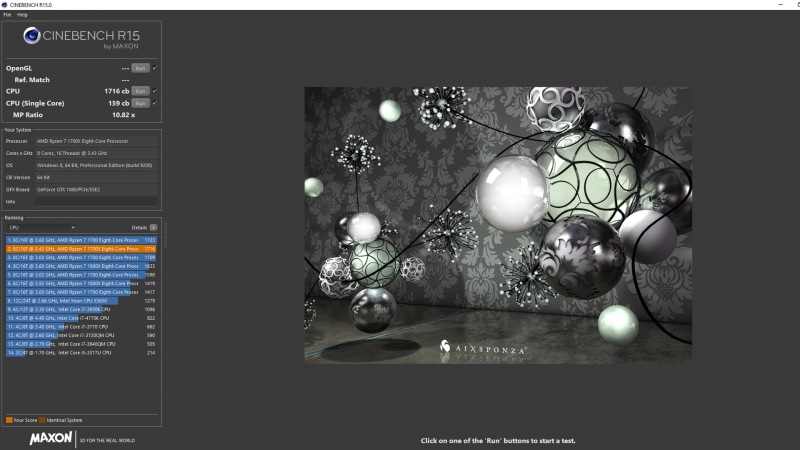Screen dimensions: 800x450
Task: Open the Help menu
Action: coord(22,14)
